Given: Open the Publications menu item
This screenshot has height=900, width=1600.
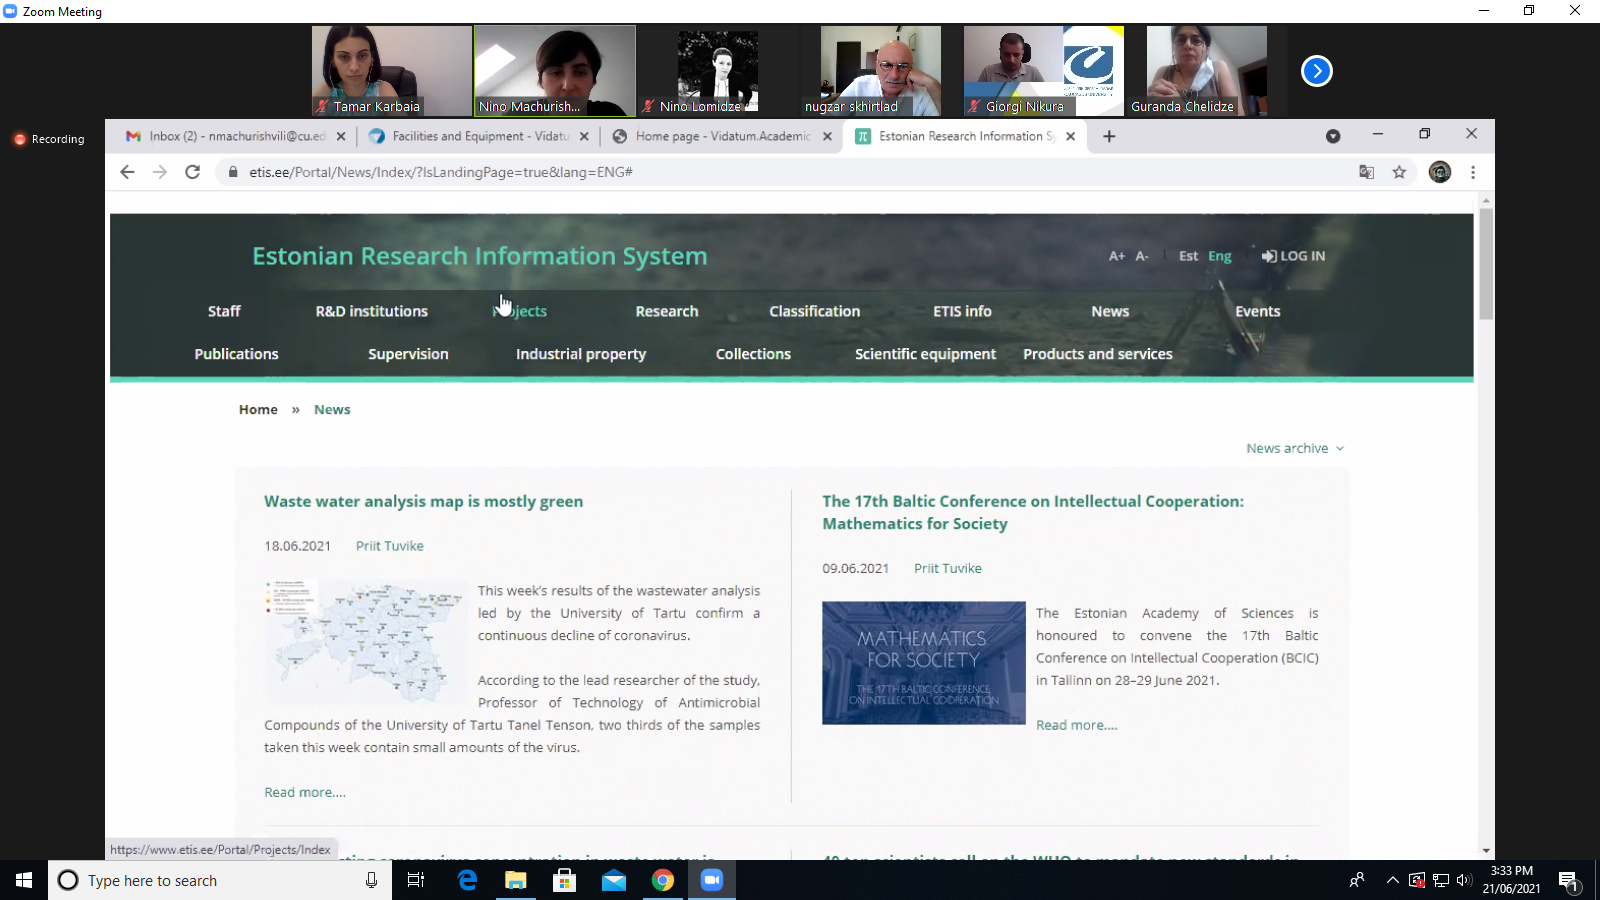Looking at the screenshot, I should point(236,354).
